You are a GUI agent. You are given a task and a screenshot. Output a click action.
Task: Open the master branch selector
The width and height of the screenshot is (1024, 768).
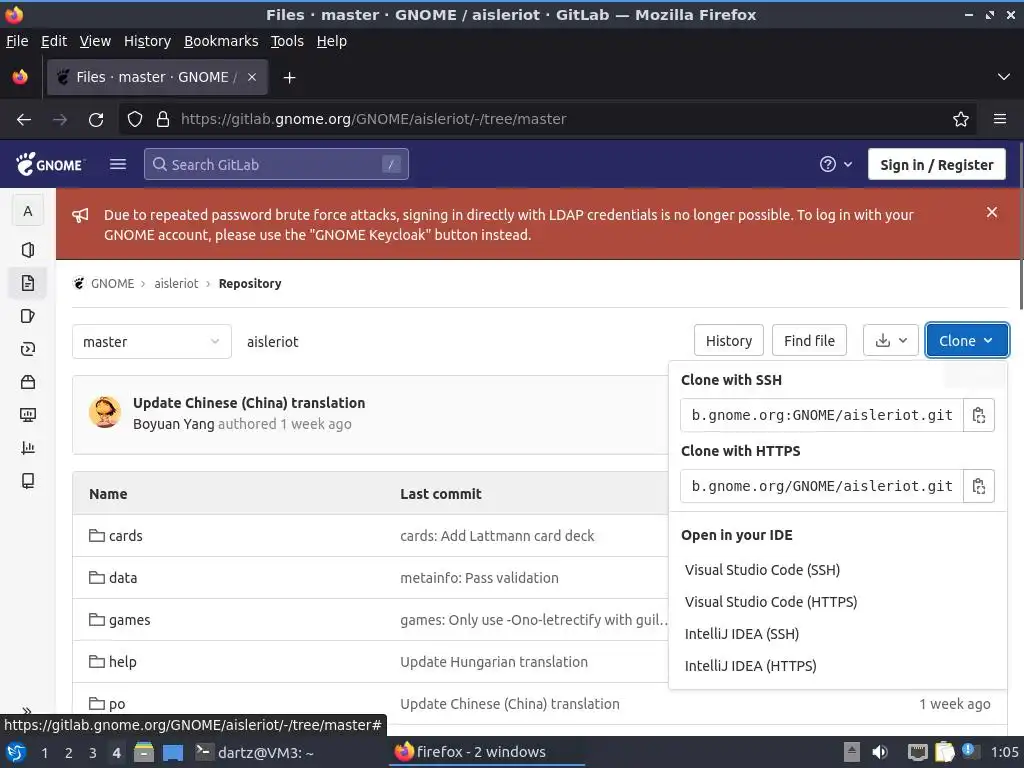pos(152,342)
